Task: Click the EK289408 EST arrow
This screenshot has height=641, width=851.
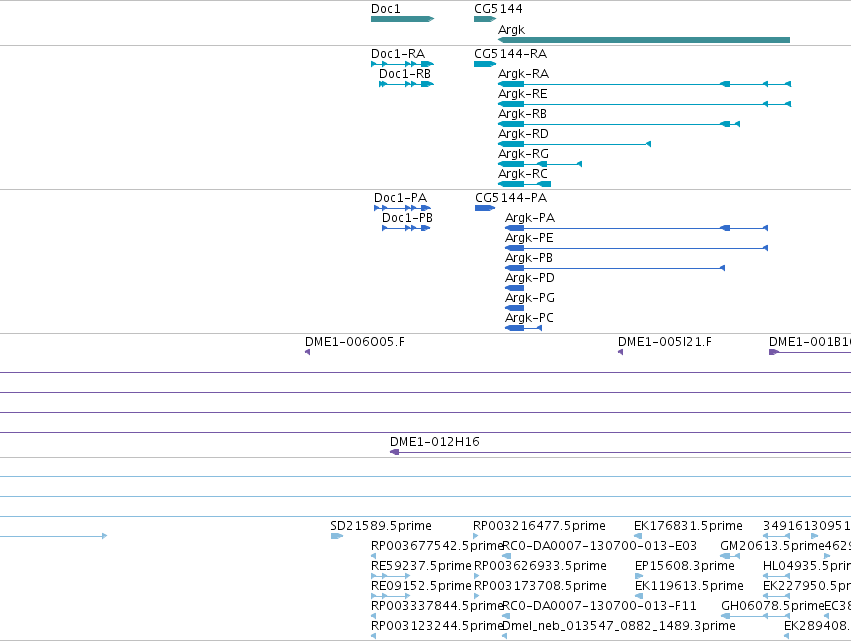Action: click(x=788, y=636)
